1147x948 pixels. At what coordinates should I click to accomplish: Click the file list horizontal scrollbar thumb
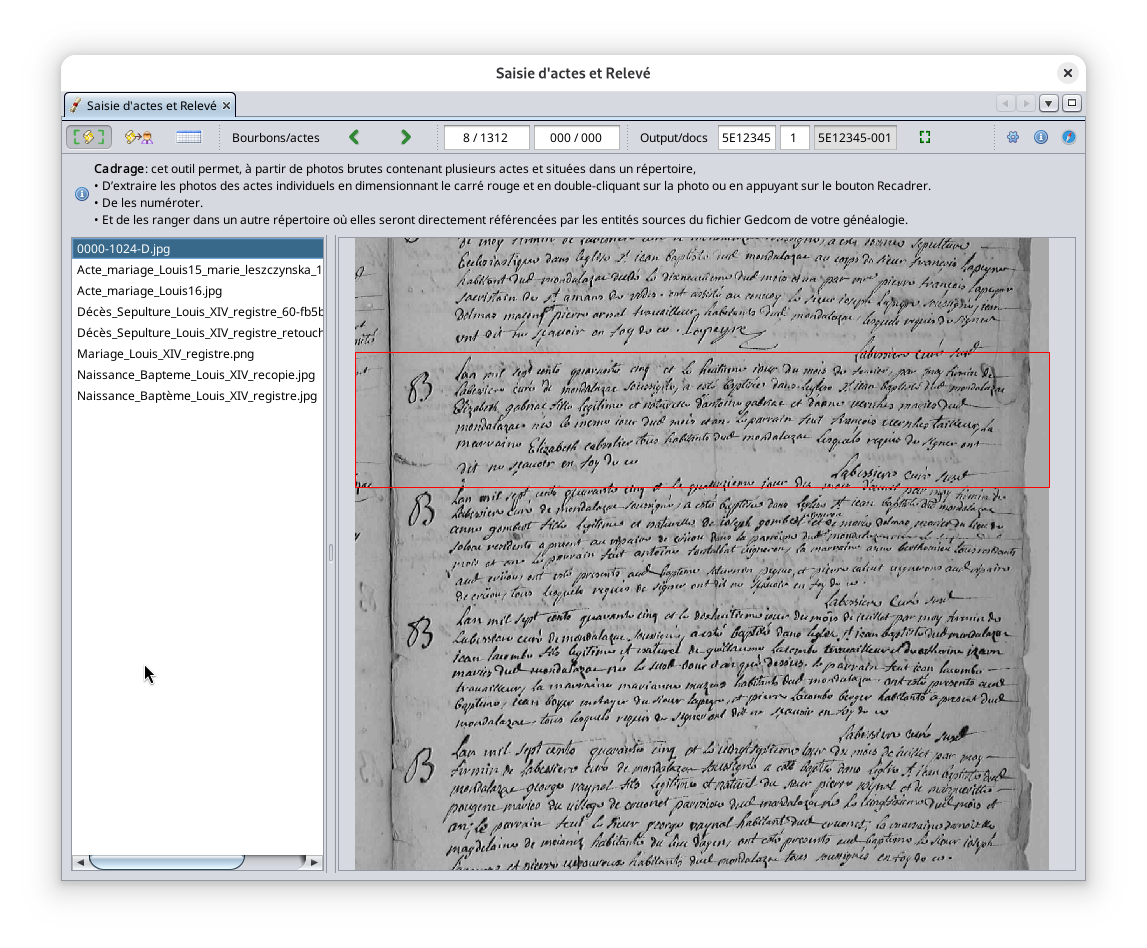click(x=167, y=862)
